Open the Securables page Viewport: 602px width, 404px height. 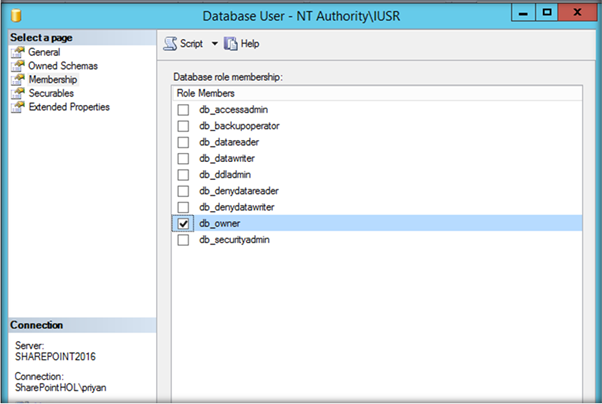tap(51, 93)
